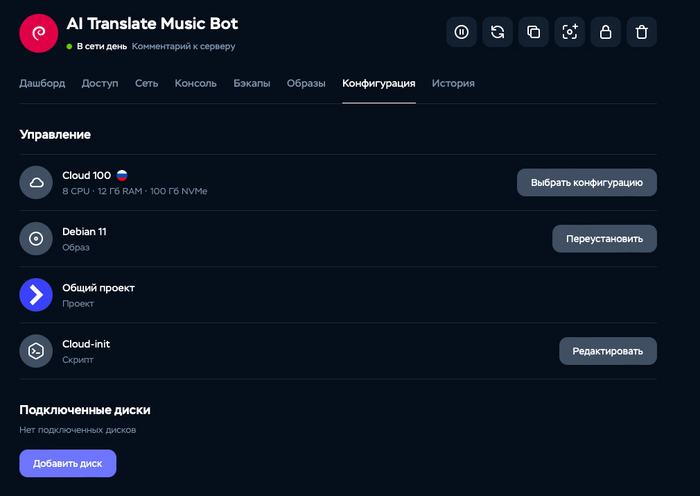Viewport: 700px width, 496px height.
Task: Click the Cloud 100 cloud icon
Action: click(36, 182)
